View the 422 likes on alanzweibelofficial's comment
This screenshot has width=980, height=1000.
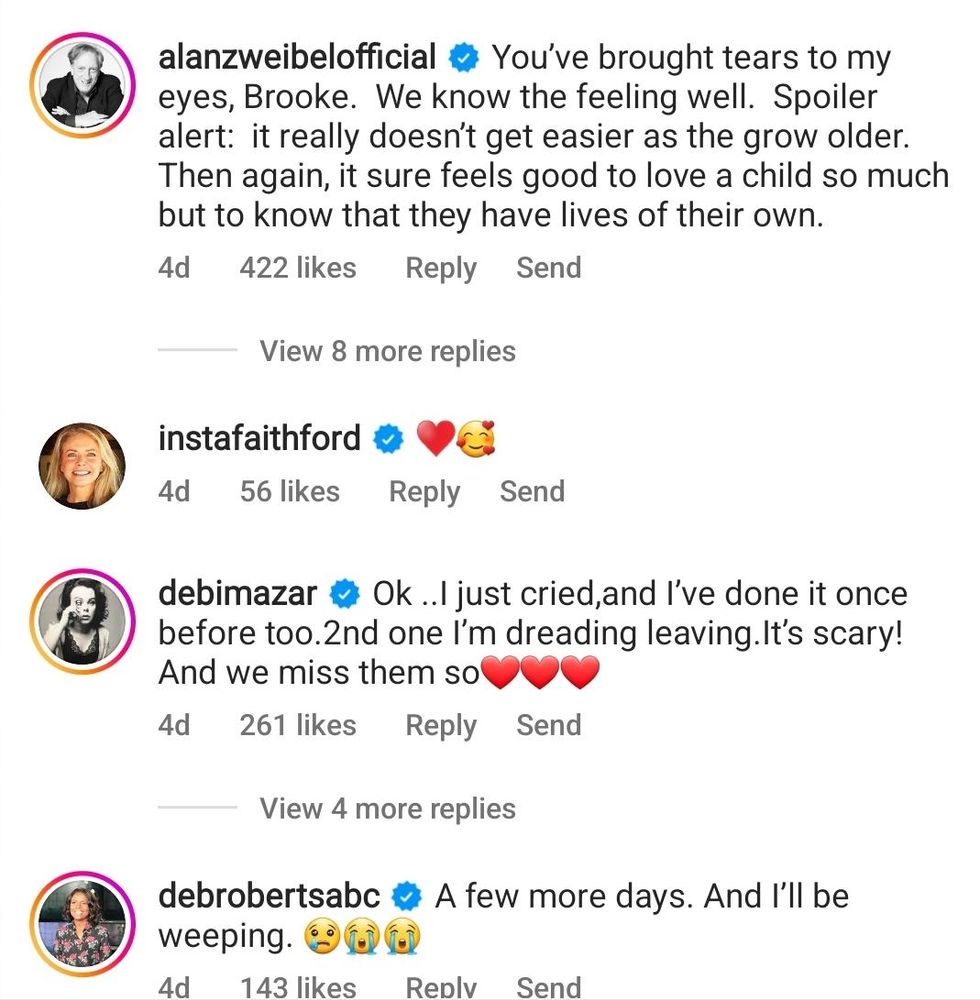tap(297, 268)
